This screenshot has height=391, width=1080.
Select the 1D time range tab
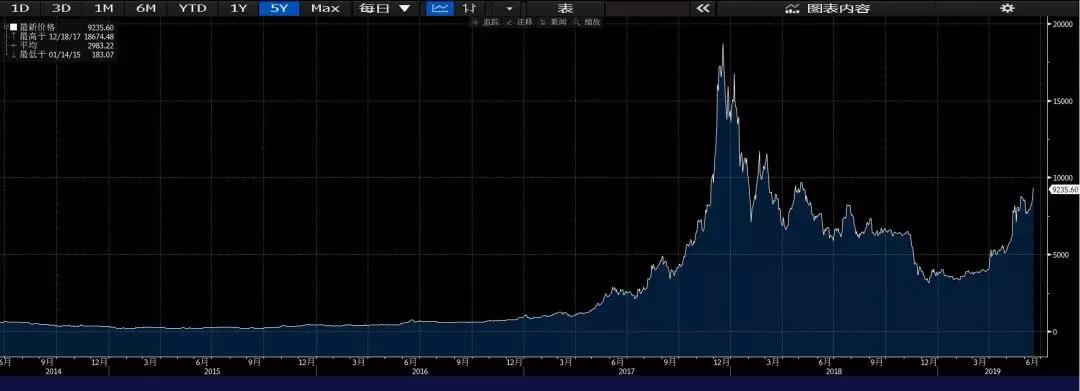[21, 8]
